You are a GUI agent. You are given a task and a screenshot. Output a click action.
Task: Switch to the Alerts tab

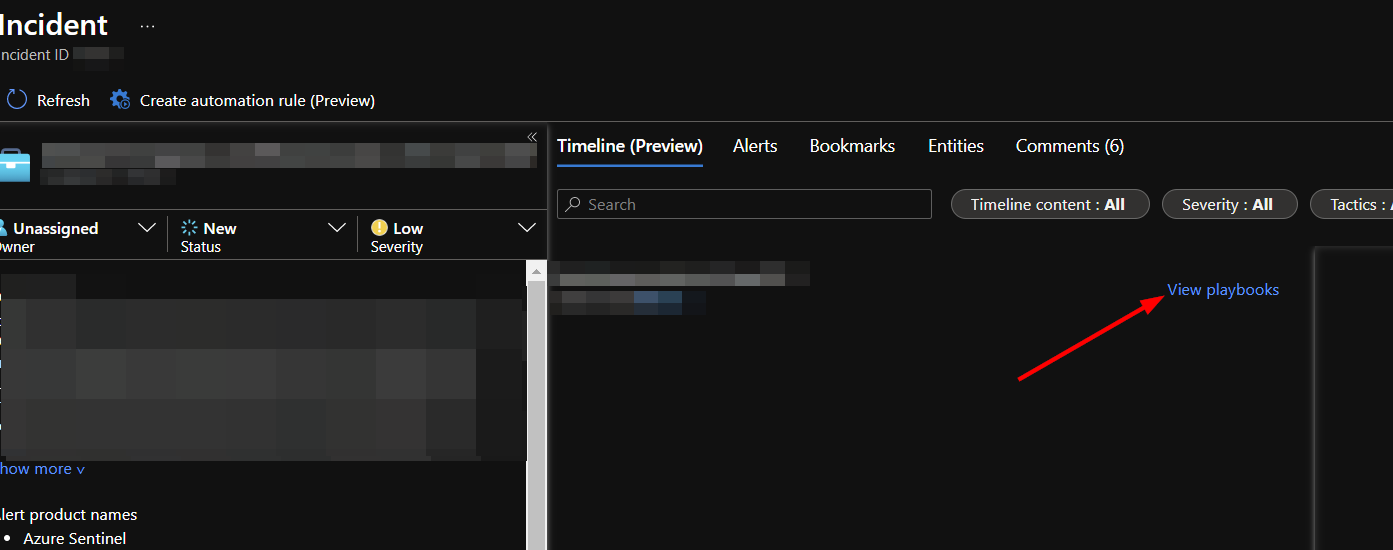pyautogui.click(x=755, y=146)
